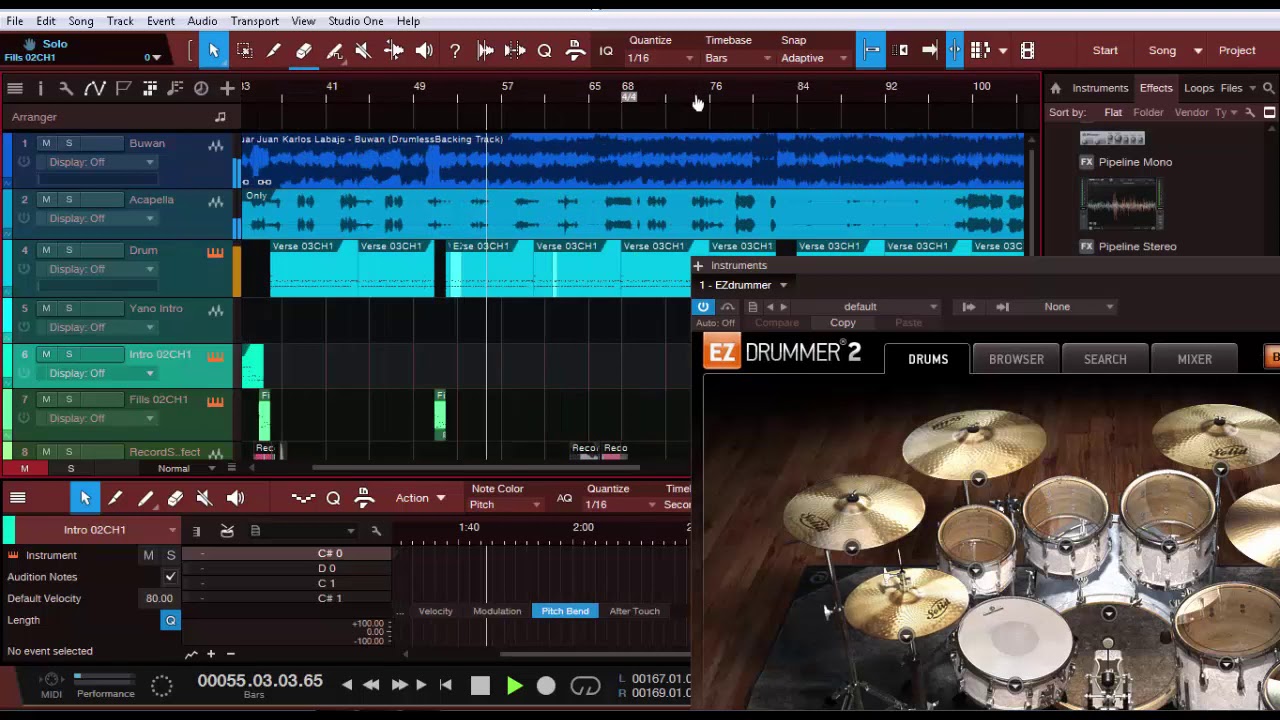Click the Start page button
Screen dimensions: 1280x720
coord(1105,50)
